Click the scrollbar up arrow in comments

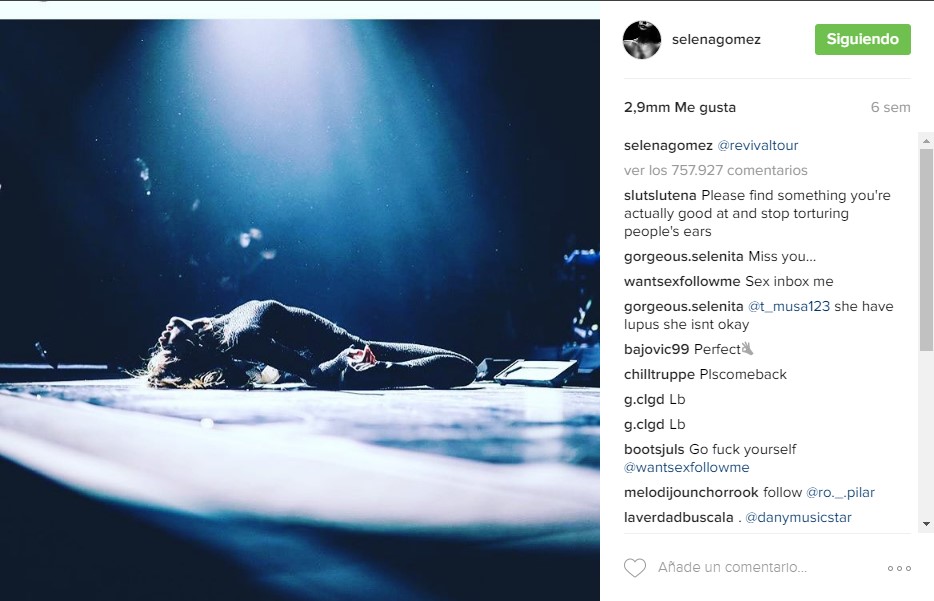tap(926, 141)
